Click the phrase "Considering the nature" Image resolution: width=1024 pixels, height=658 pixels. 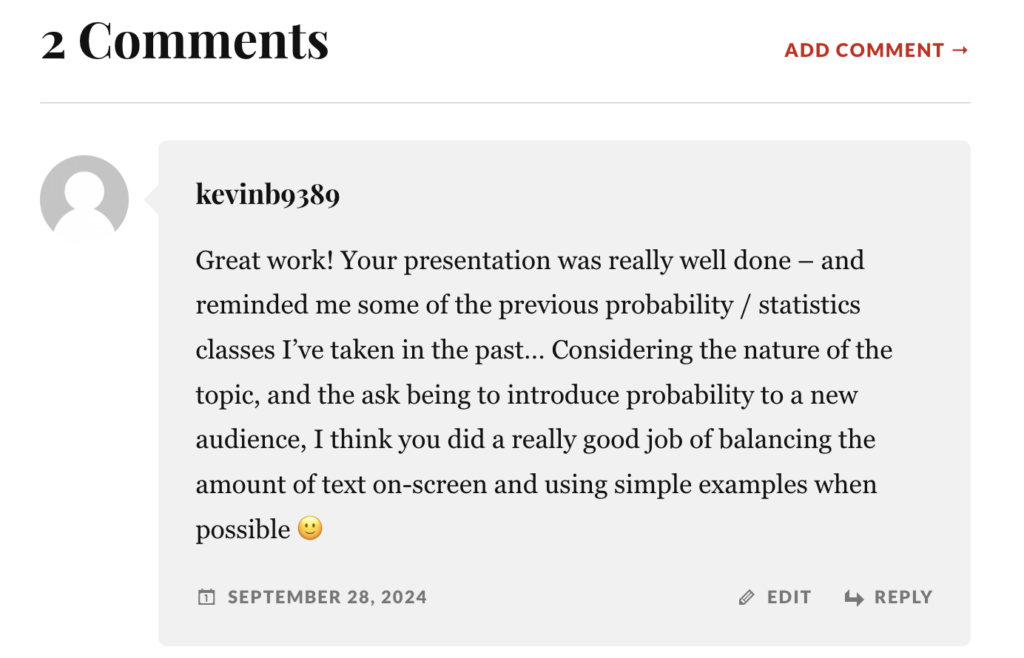click(666, 350)
